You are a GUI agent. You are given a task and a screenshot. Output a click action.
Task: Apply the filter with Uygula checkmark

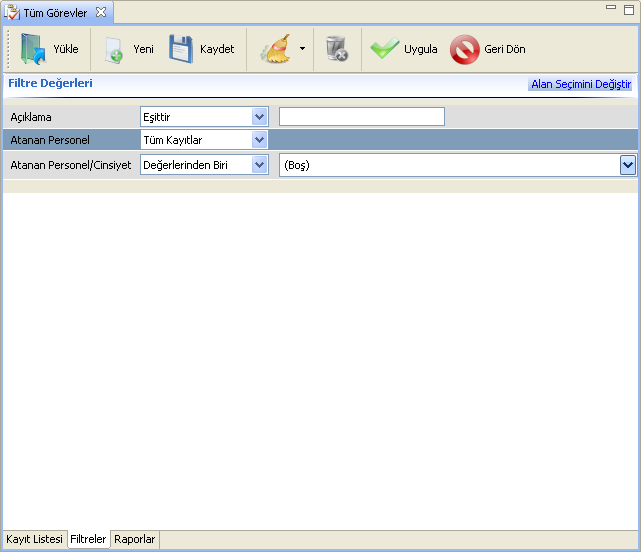[x=385, y=49]
